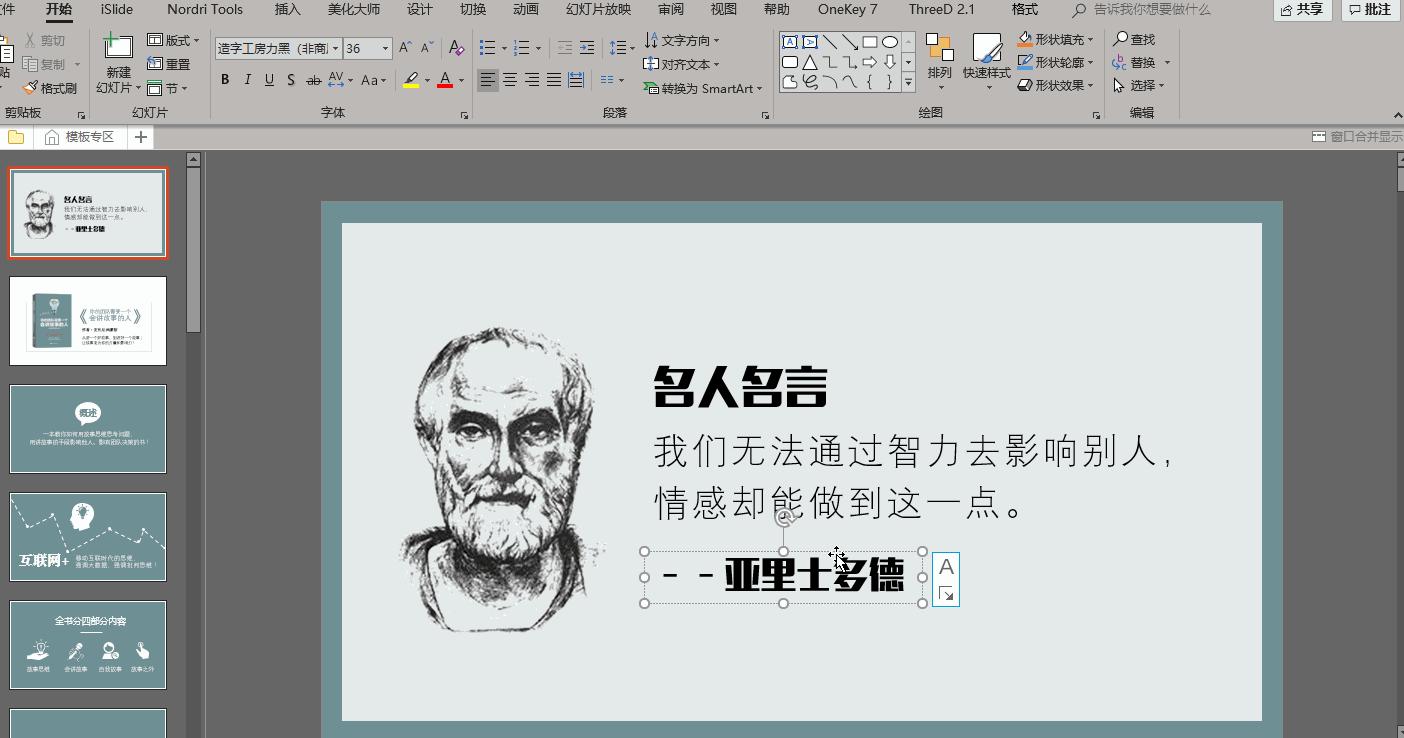Toggle center text alignment

pyautogui.click(x=510, y=80)
